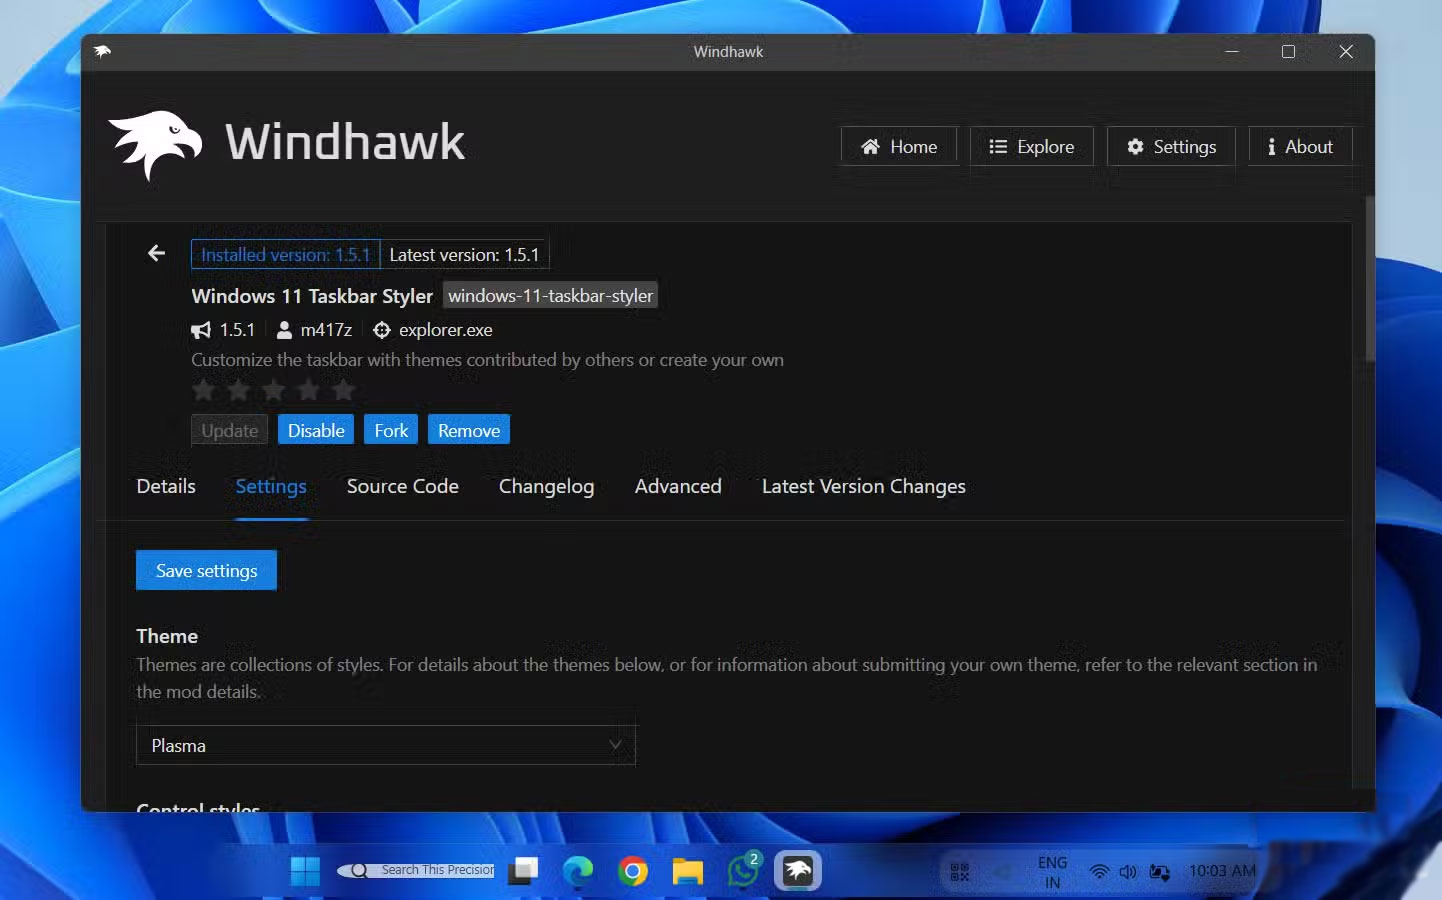
Task: Open Windhawk Settings via gear icon
Action: [x=1135, y=146]
